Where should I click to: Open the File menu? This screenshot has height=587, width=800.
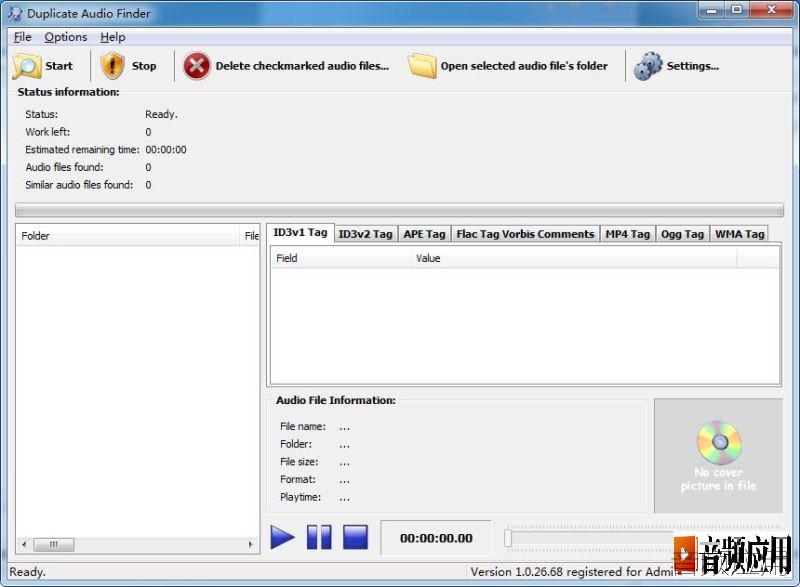tap(22, 37)
